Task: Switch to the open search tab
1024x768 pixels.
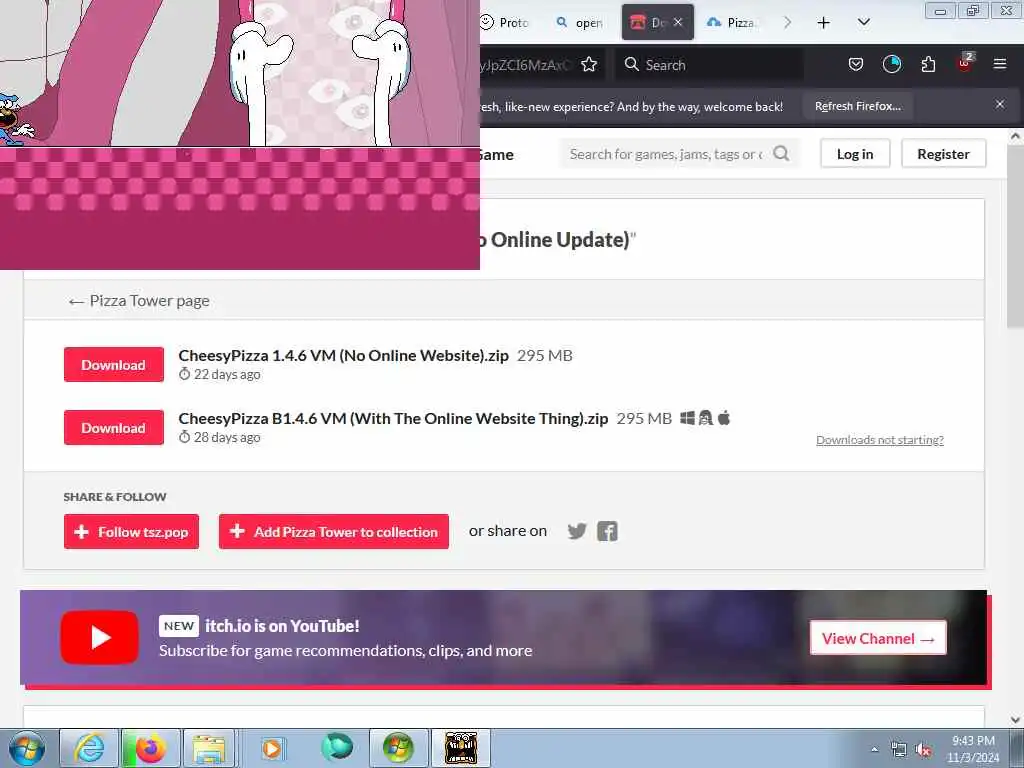Action: point(579,23)
